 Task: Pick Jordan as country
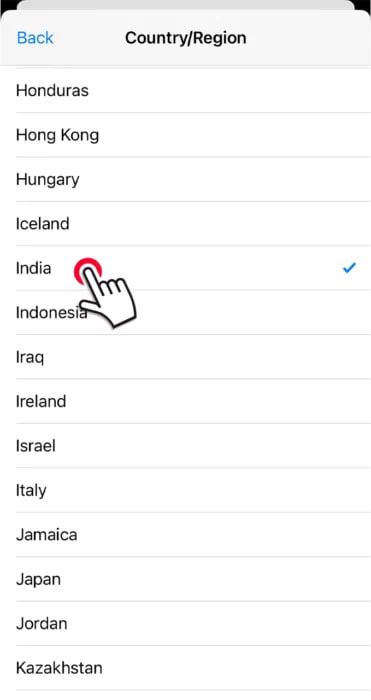click(x=185, y=623)
